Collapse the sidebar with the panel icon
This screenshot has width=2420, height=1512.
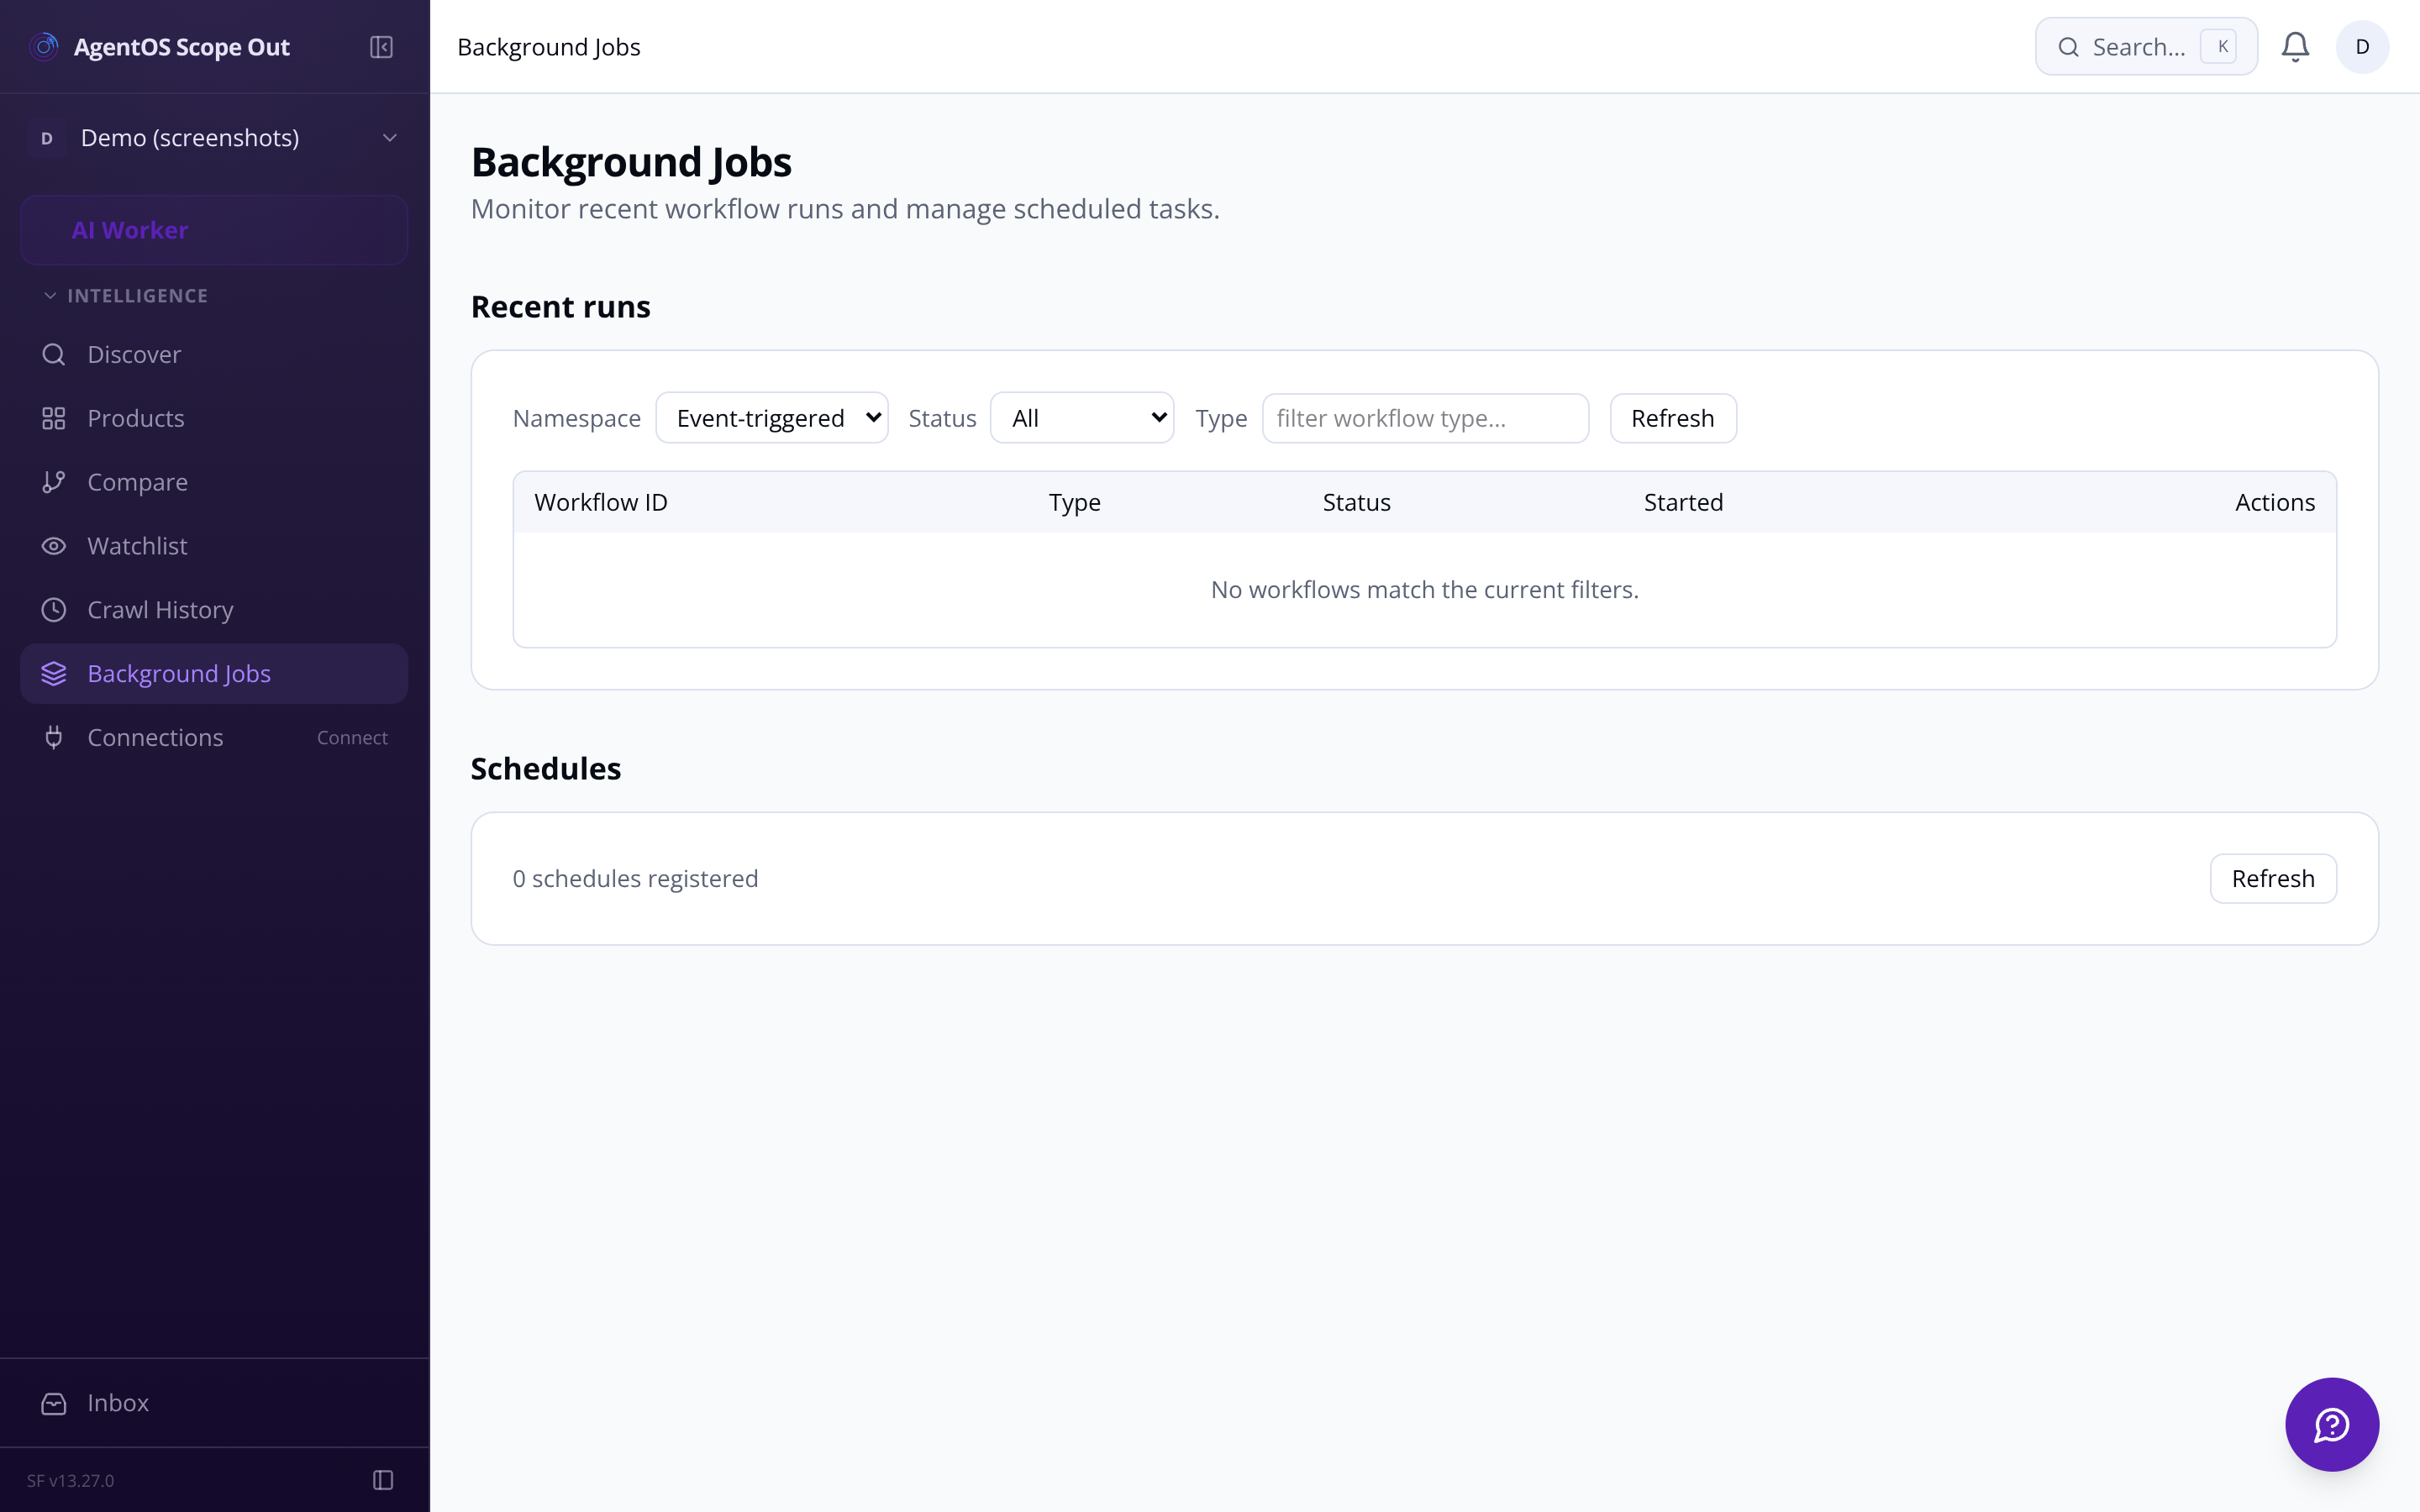[x=381, y=47]
